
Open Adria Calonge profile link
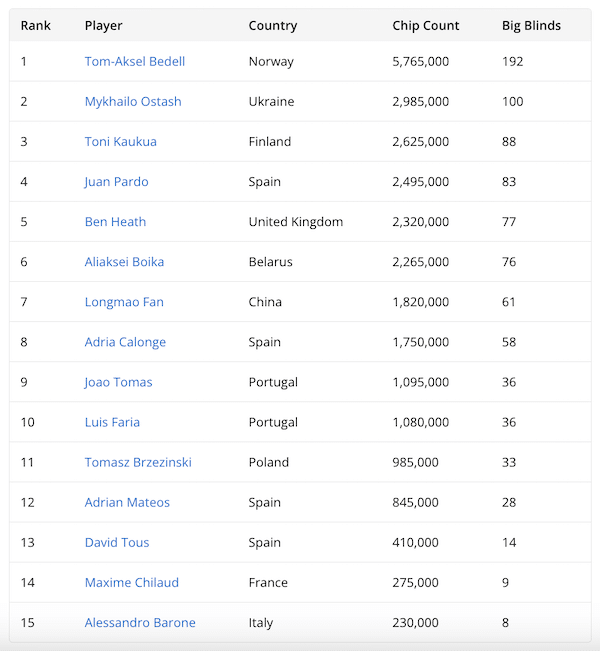(x=125, y=342)
